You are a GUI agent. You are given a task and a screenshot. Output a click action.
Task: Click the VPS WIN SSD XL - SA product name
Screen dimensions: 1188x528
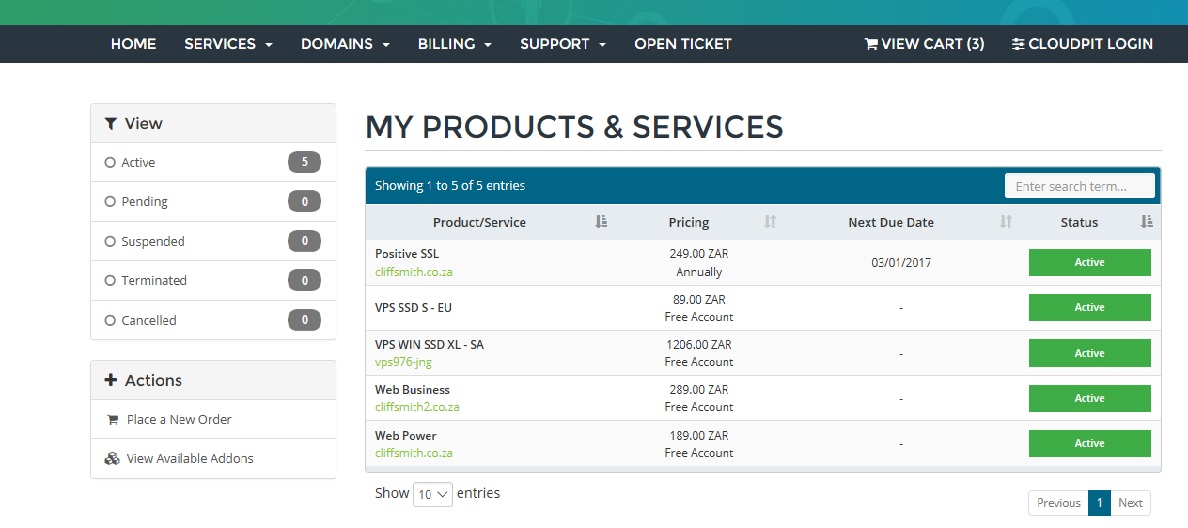click(x=429, y=345)
